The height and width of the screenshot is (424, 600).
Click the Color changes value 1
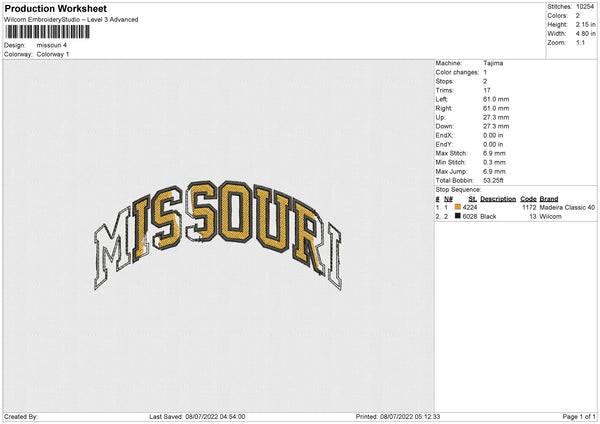485,72
